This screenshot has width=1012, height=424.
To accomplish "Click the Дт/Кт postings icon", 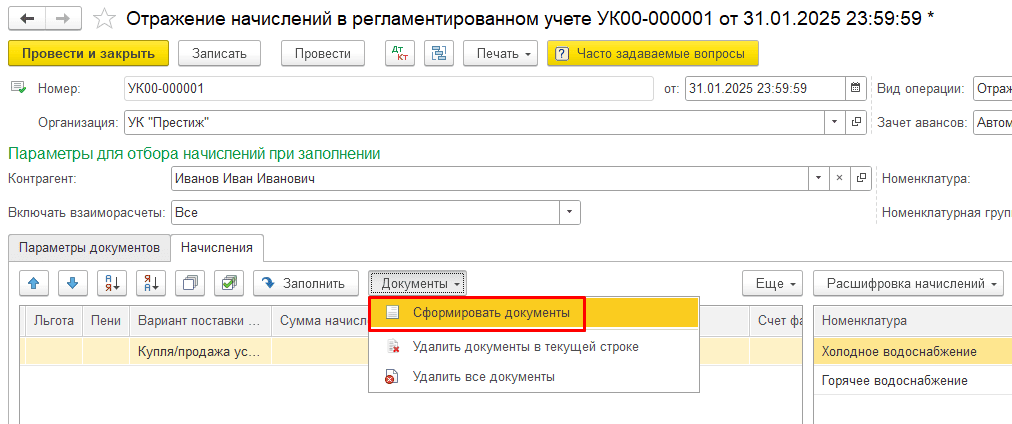I will tap(400, 53).
